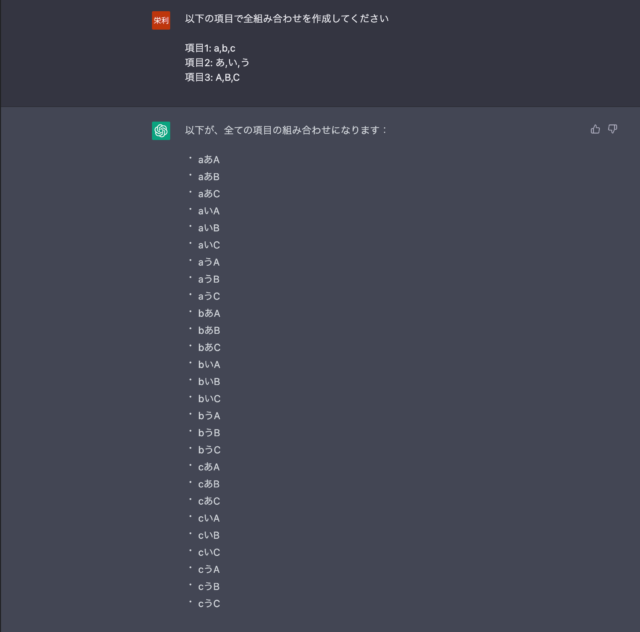Click the list item aうC
The image size is (640, 632).
click(x=208, y=296)
